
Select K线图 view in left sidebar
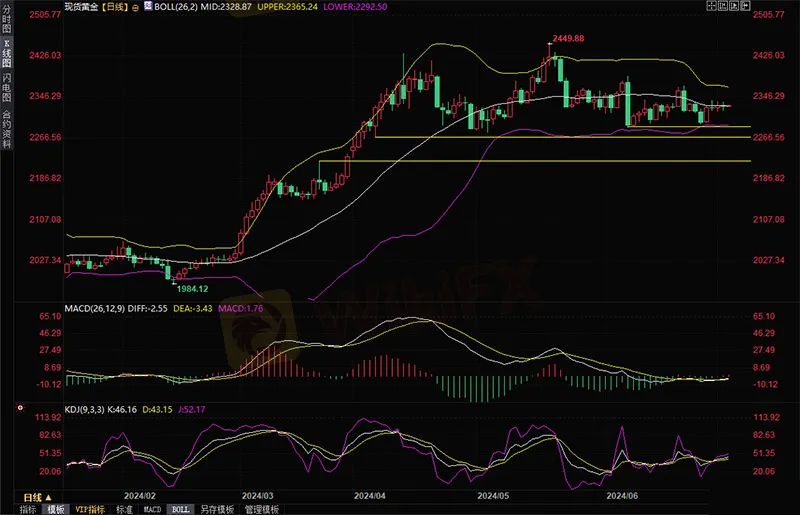[x=7, y=56]
